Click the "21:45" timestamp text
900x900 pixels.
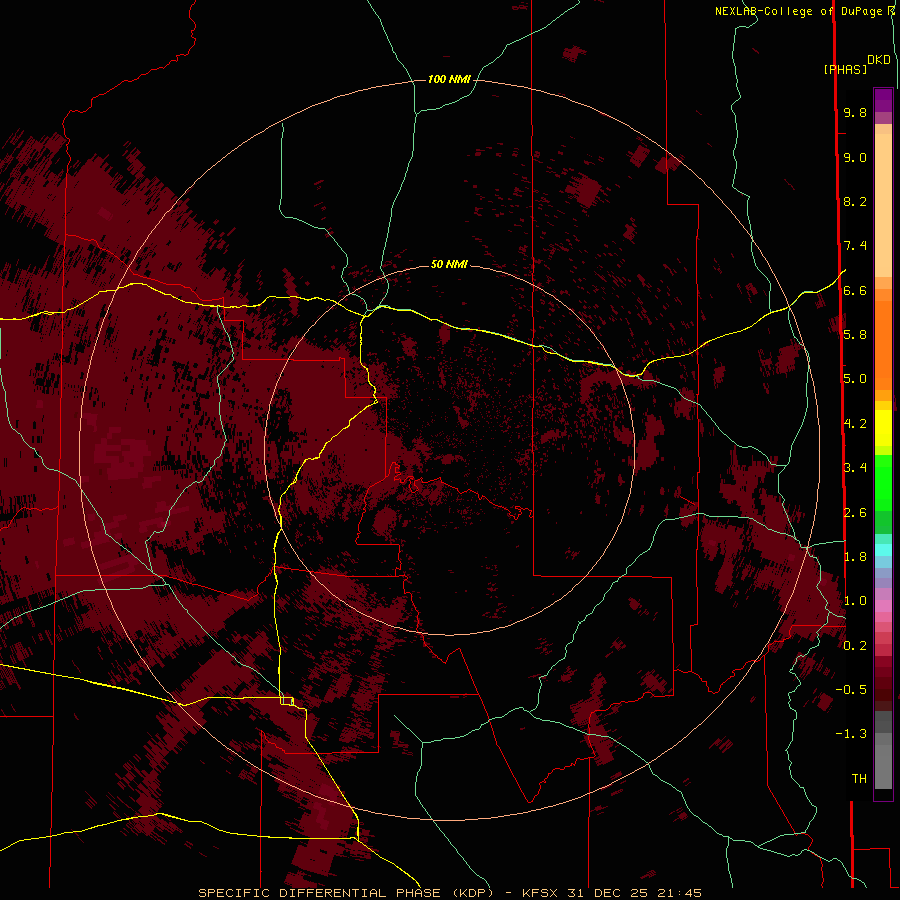(x=682, y=893)
